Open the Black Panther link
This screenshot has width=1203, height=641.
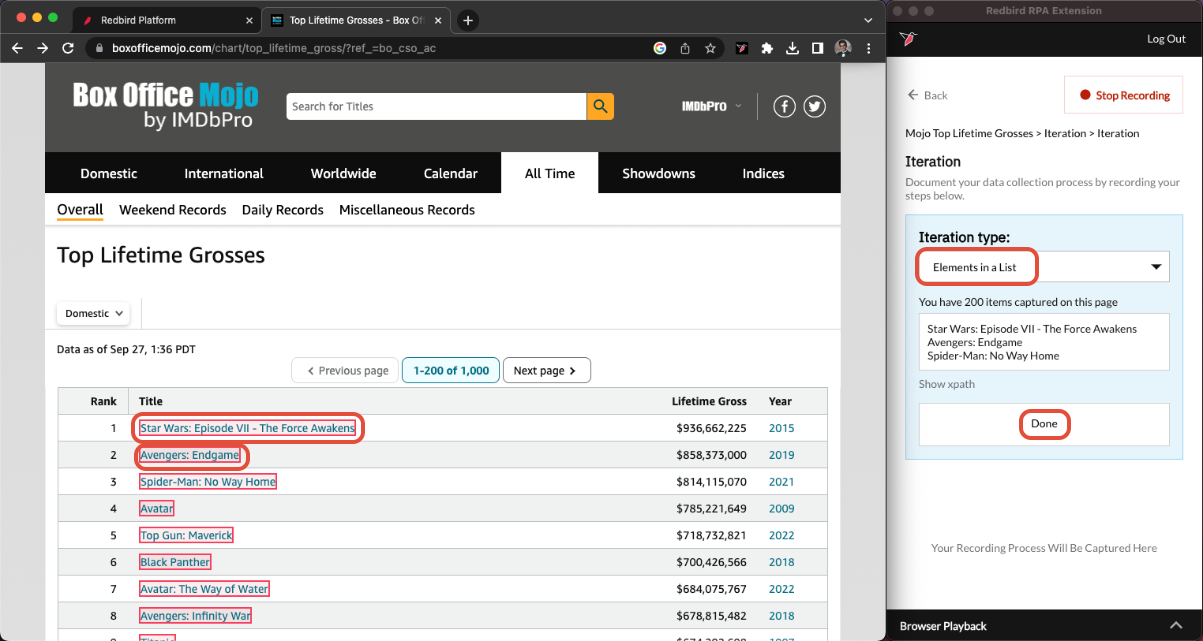[175, 562]
